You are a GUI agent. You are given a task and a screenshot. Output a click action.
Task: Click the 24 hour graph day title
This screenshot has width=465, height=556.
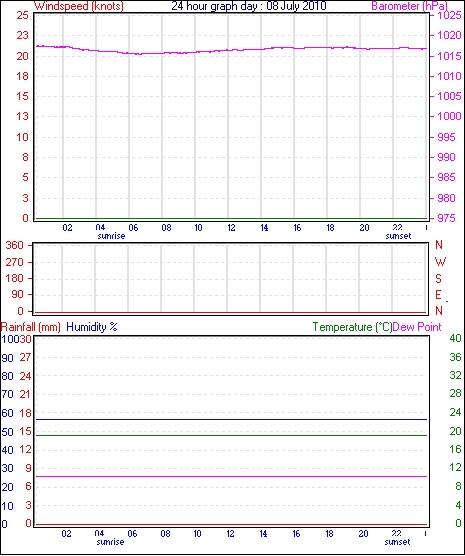[x=249, y=6]
